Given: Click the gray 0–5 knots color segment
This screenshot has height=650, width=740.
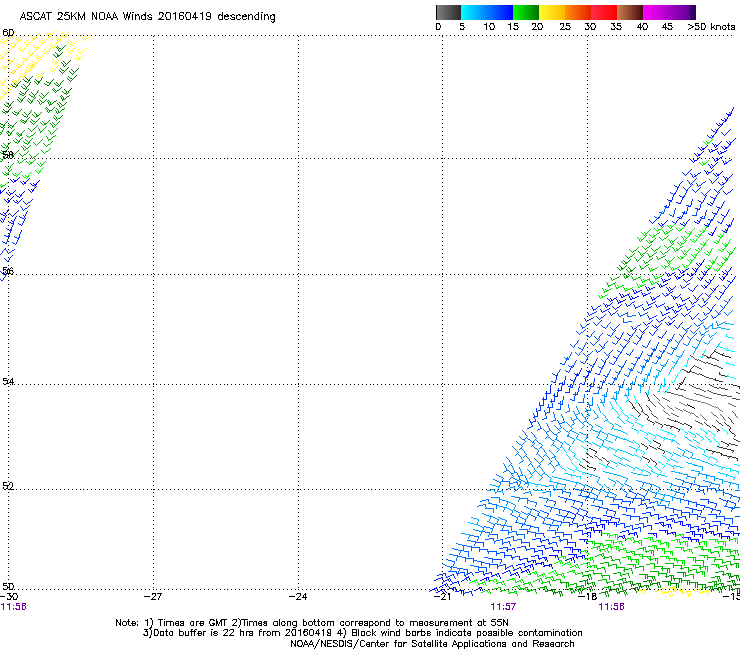Looking at the screenshot, I should [x=448, y=12].
